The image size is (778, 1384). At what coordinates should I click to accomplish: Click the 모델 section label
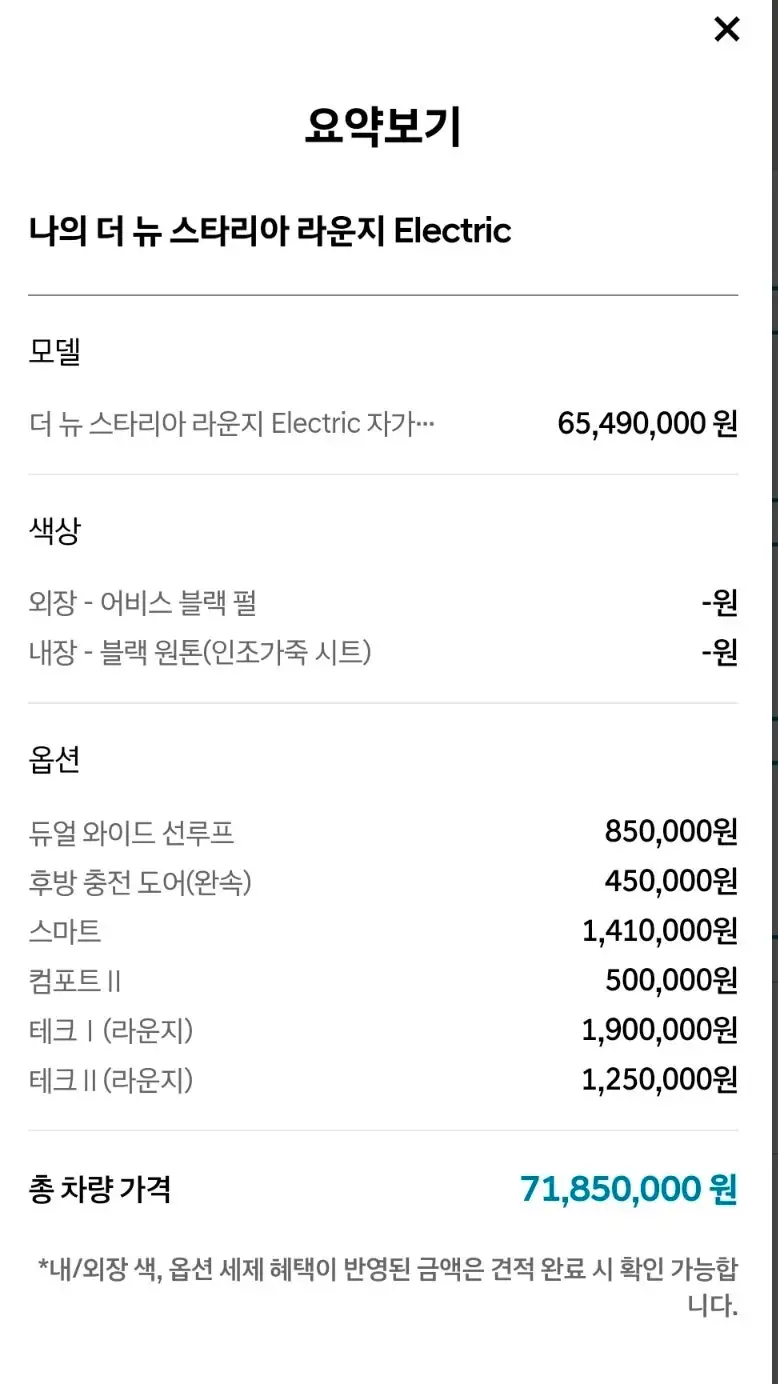click(54, 352)
